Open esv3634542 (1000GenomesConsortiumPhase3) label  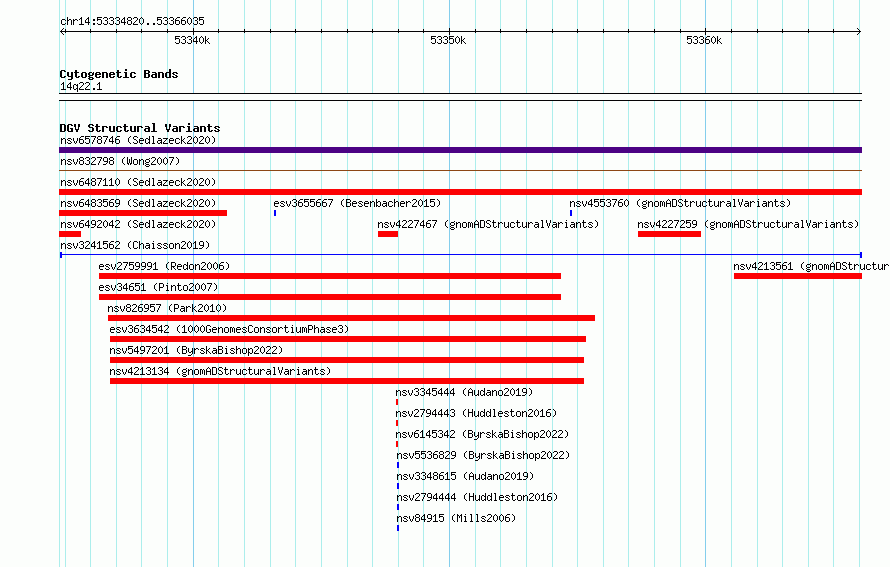229,329
